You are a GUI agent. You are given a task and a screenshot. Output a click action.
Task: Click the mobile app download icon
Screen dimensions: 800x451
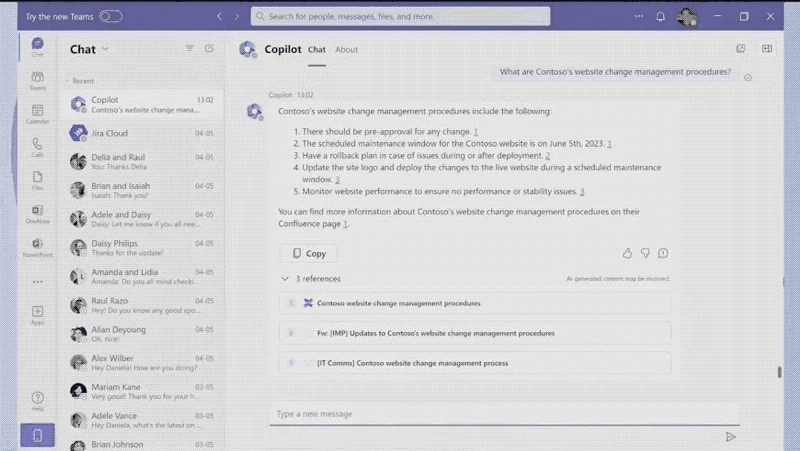click(x=37, y=435)
